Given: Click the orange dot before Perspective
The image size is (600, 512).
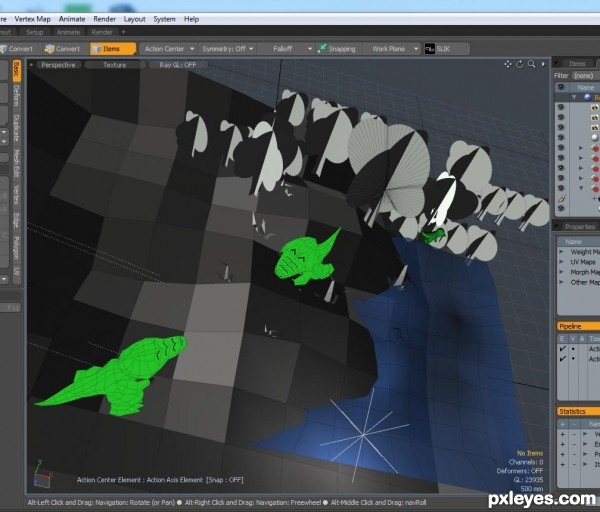Looking at the screenshot, I should coord(31,65).
